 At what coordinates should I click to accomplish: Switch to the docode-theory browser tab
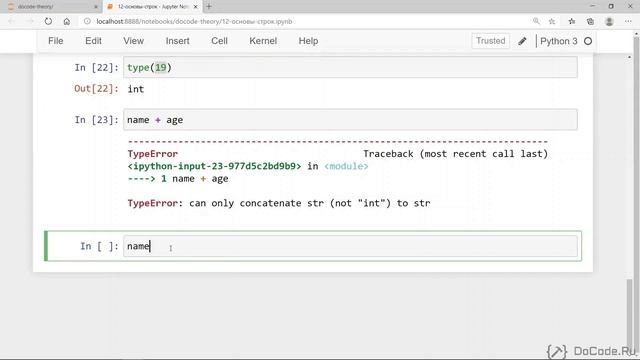(51, 7)
